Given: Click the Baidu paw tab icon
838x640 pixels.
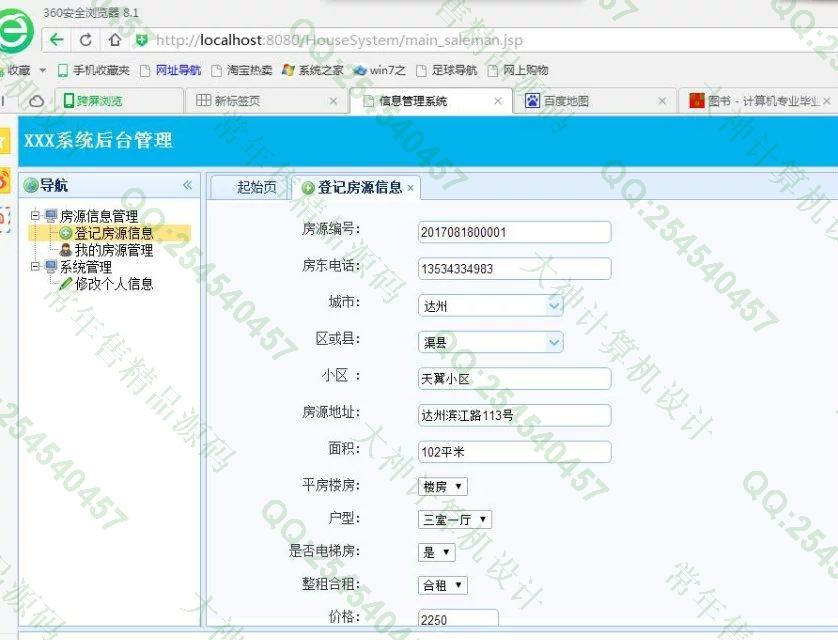Looking at the screenshot, I should [532, 100].
